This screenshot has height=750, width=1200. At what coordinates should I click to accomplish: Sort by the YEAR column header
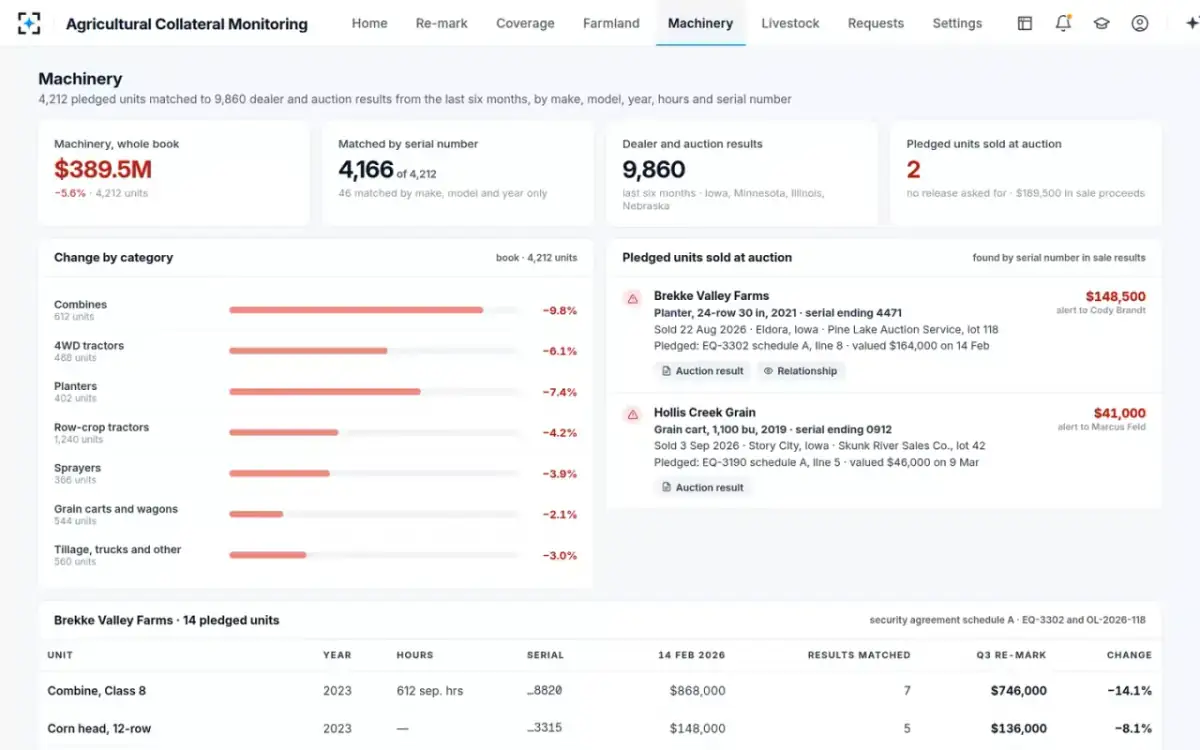337,655
